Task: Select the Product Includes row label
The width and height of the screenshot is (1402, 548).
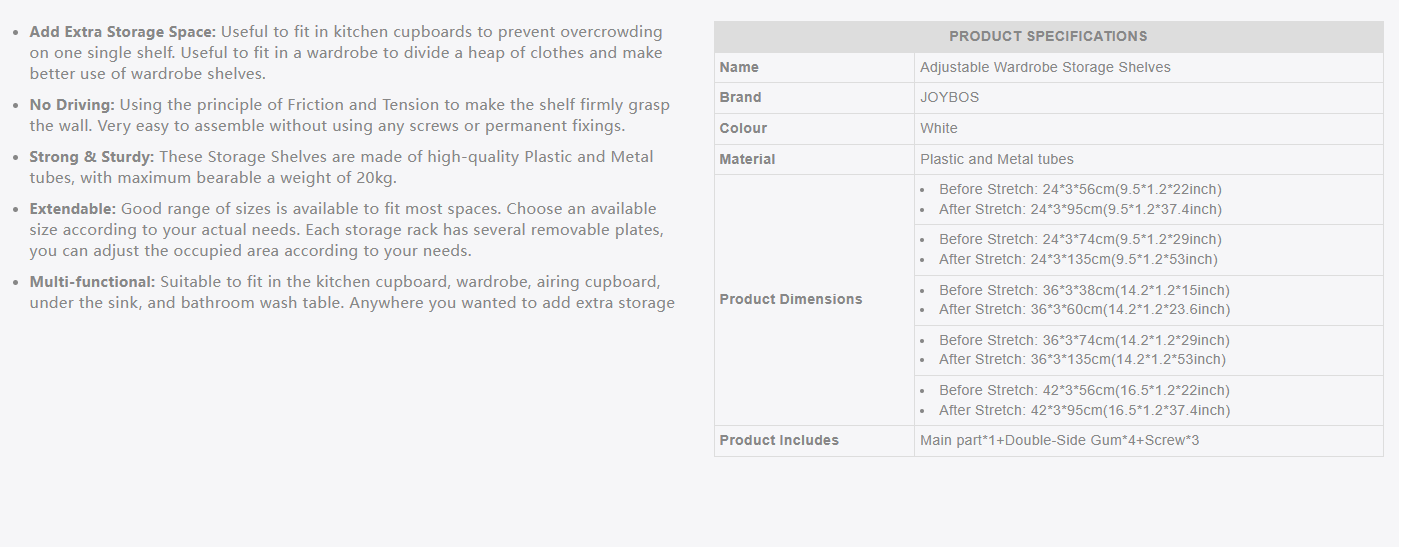Action: click(779, 440)
